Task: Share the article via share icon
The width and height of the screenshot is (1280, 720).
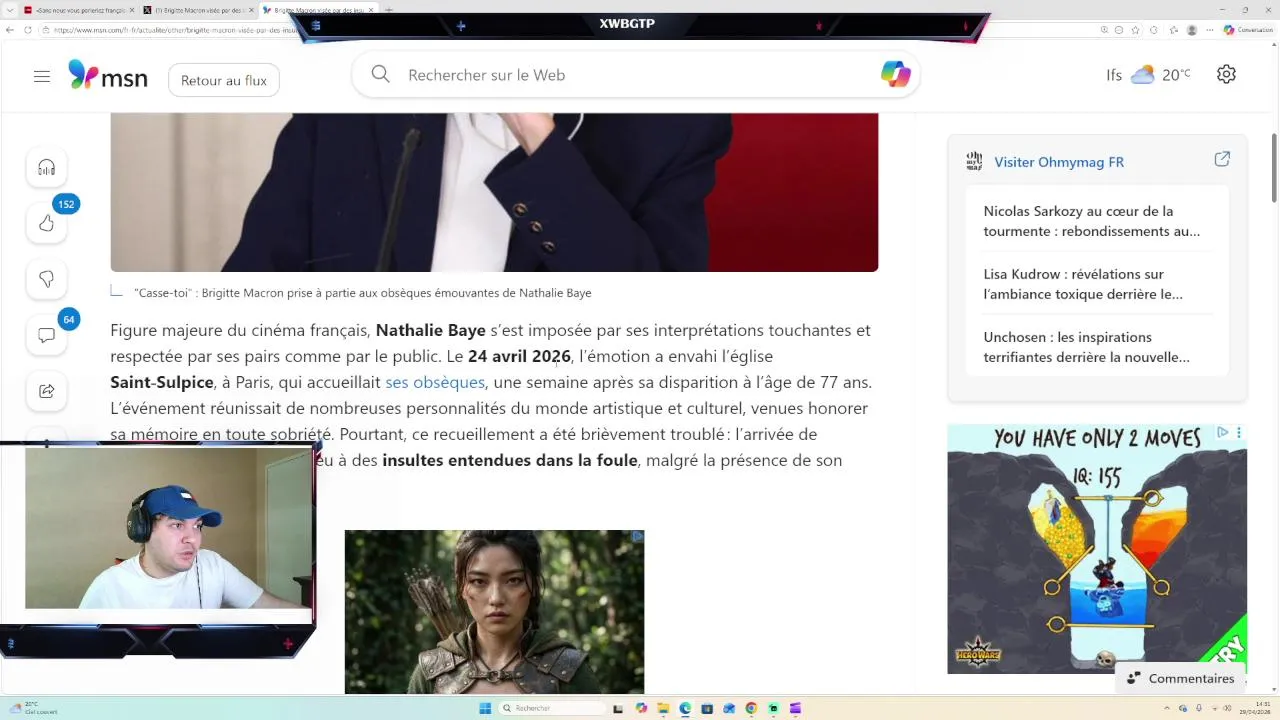Action: click(x=46, y=391)
